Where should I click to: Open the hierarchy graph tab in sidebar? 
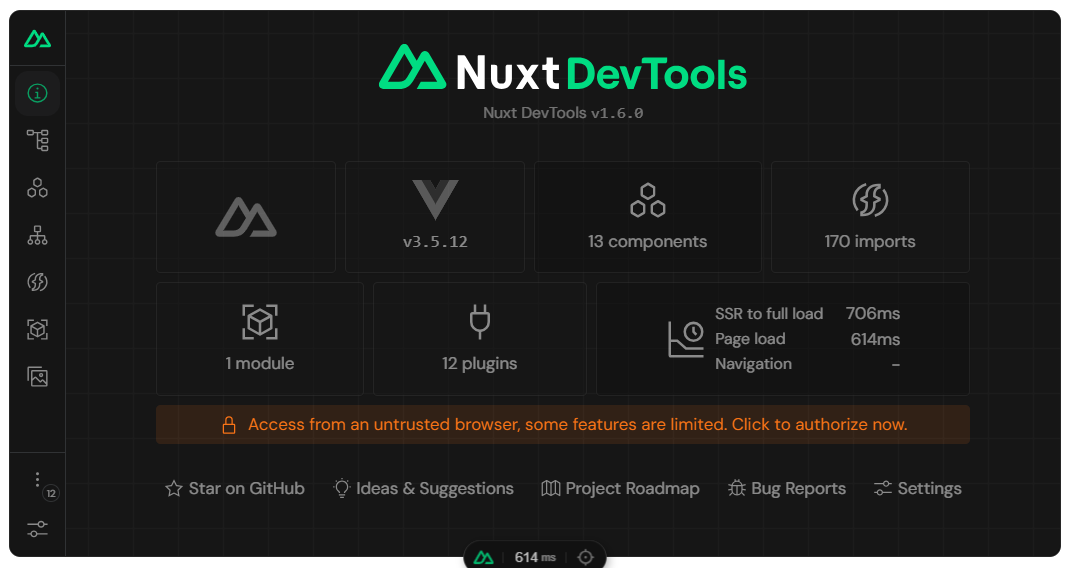coord(37,235)
